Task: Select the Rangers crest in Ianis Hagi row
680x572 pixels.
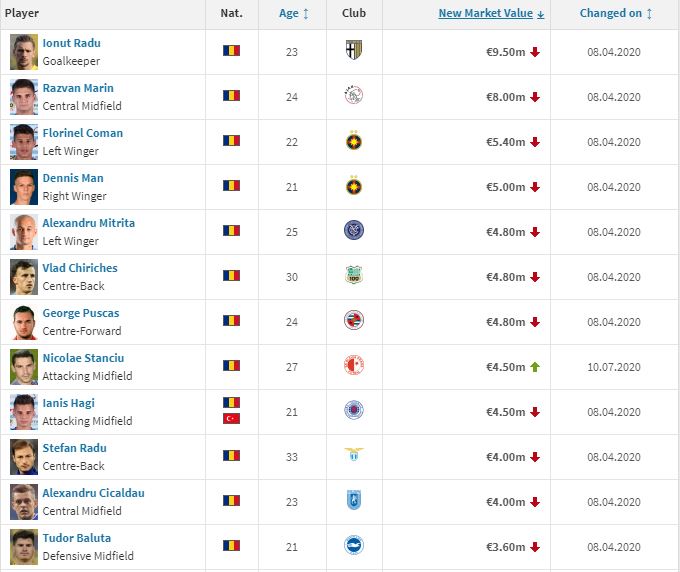Action: 354,410
